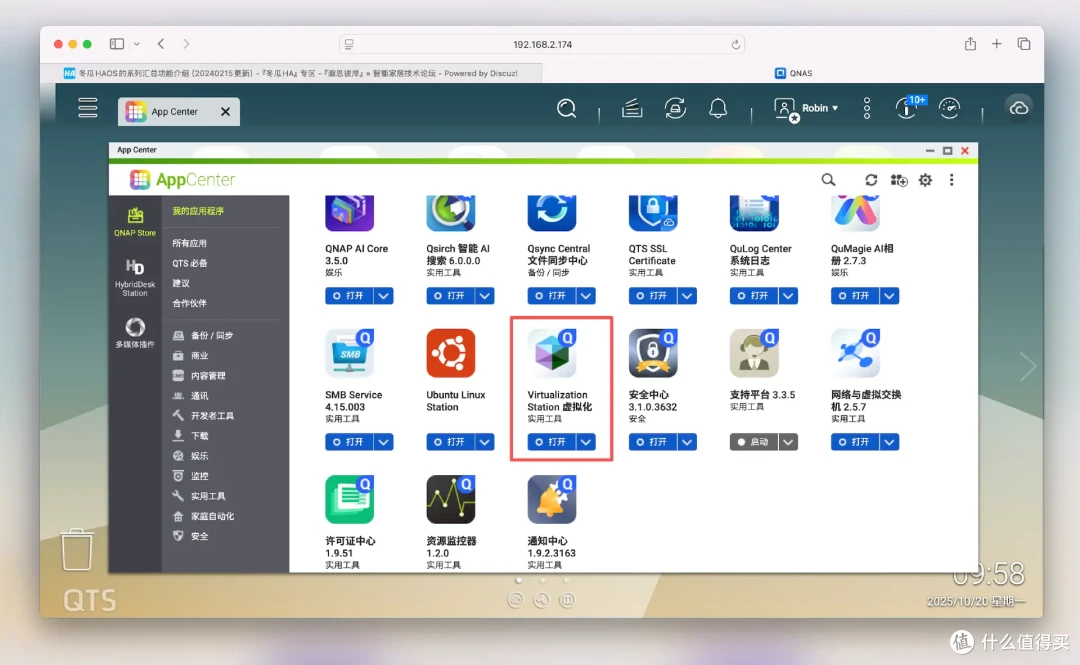Select 备份 / 同步 category
Image resolution: width=1080 pixels, height=665 pixels.
(203, 336)
